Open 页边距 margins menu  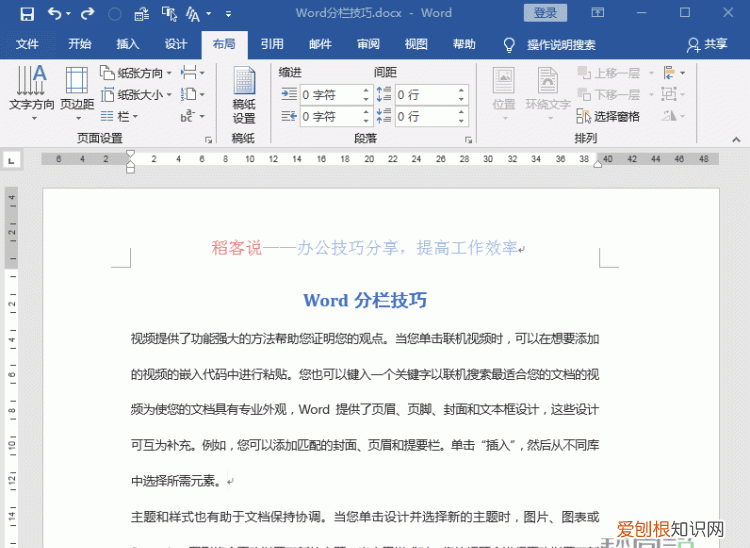[77, 93]
